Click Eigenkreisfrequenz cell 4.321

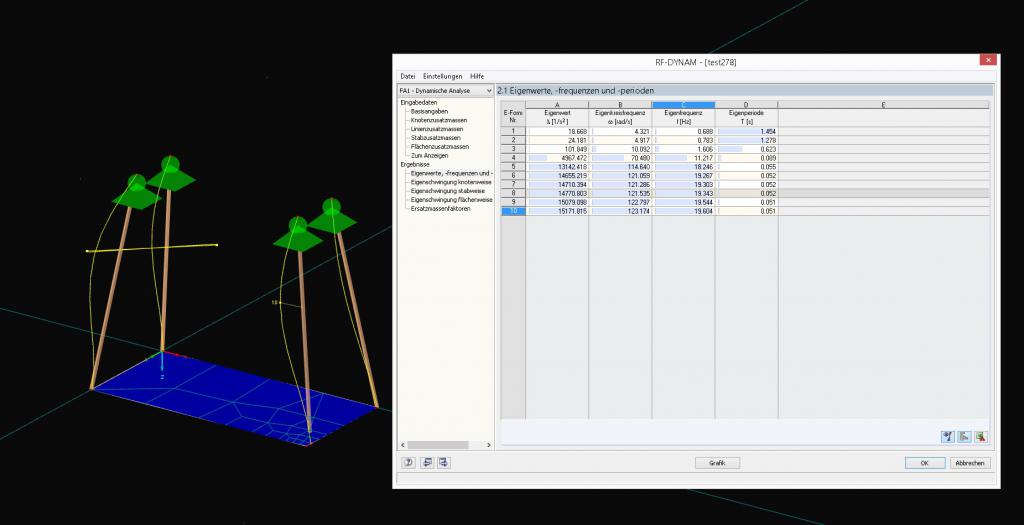tap(620, 131)
